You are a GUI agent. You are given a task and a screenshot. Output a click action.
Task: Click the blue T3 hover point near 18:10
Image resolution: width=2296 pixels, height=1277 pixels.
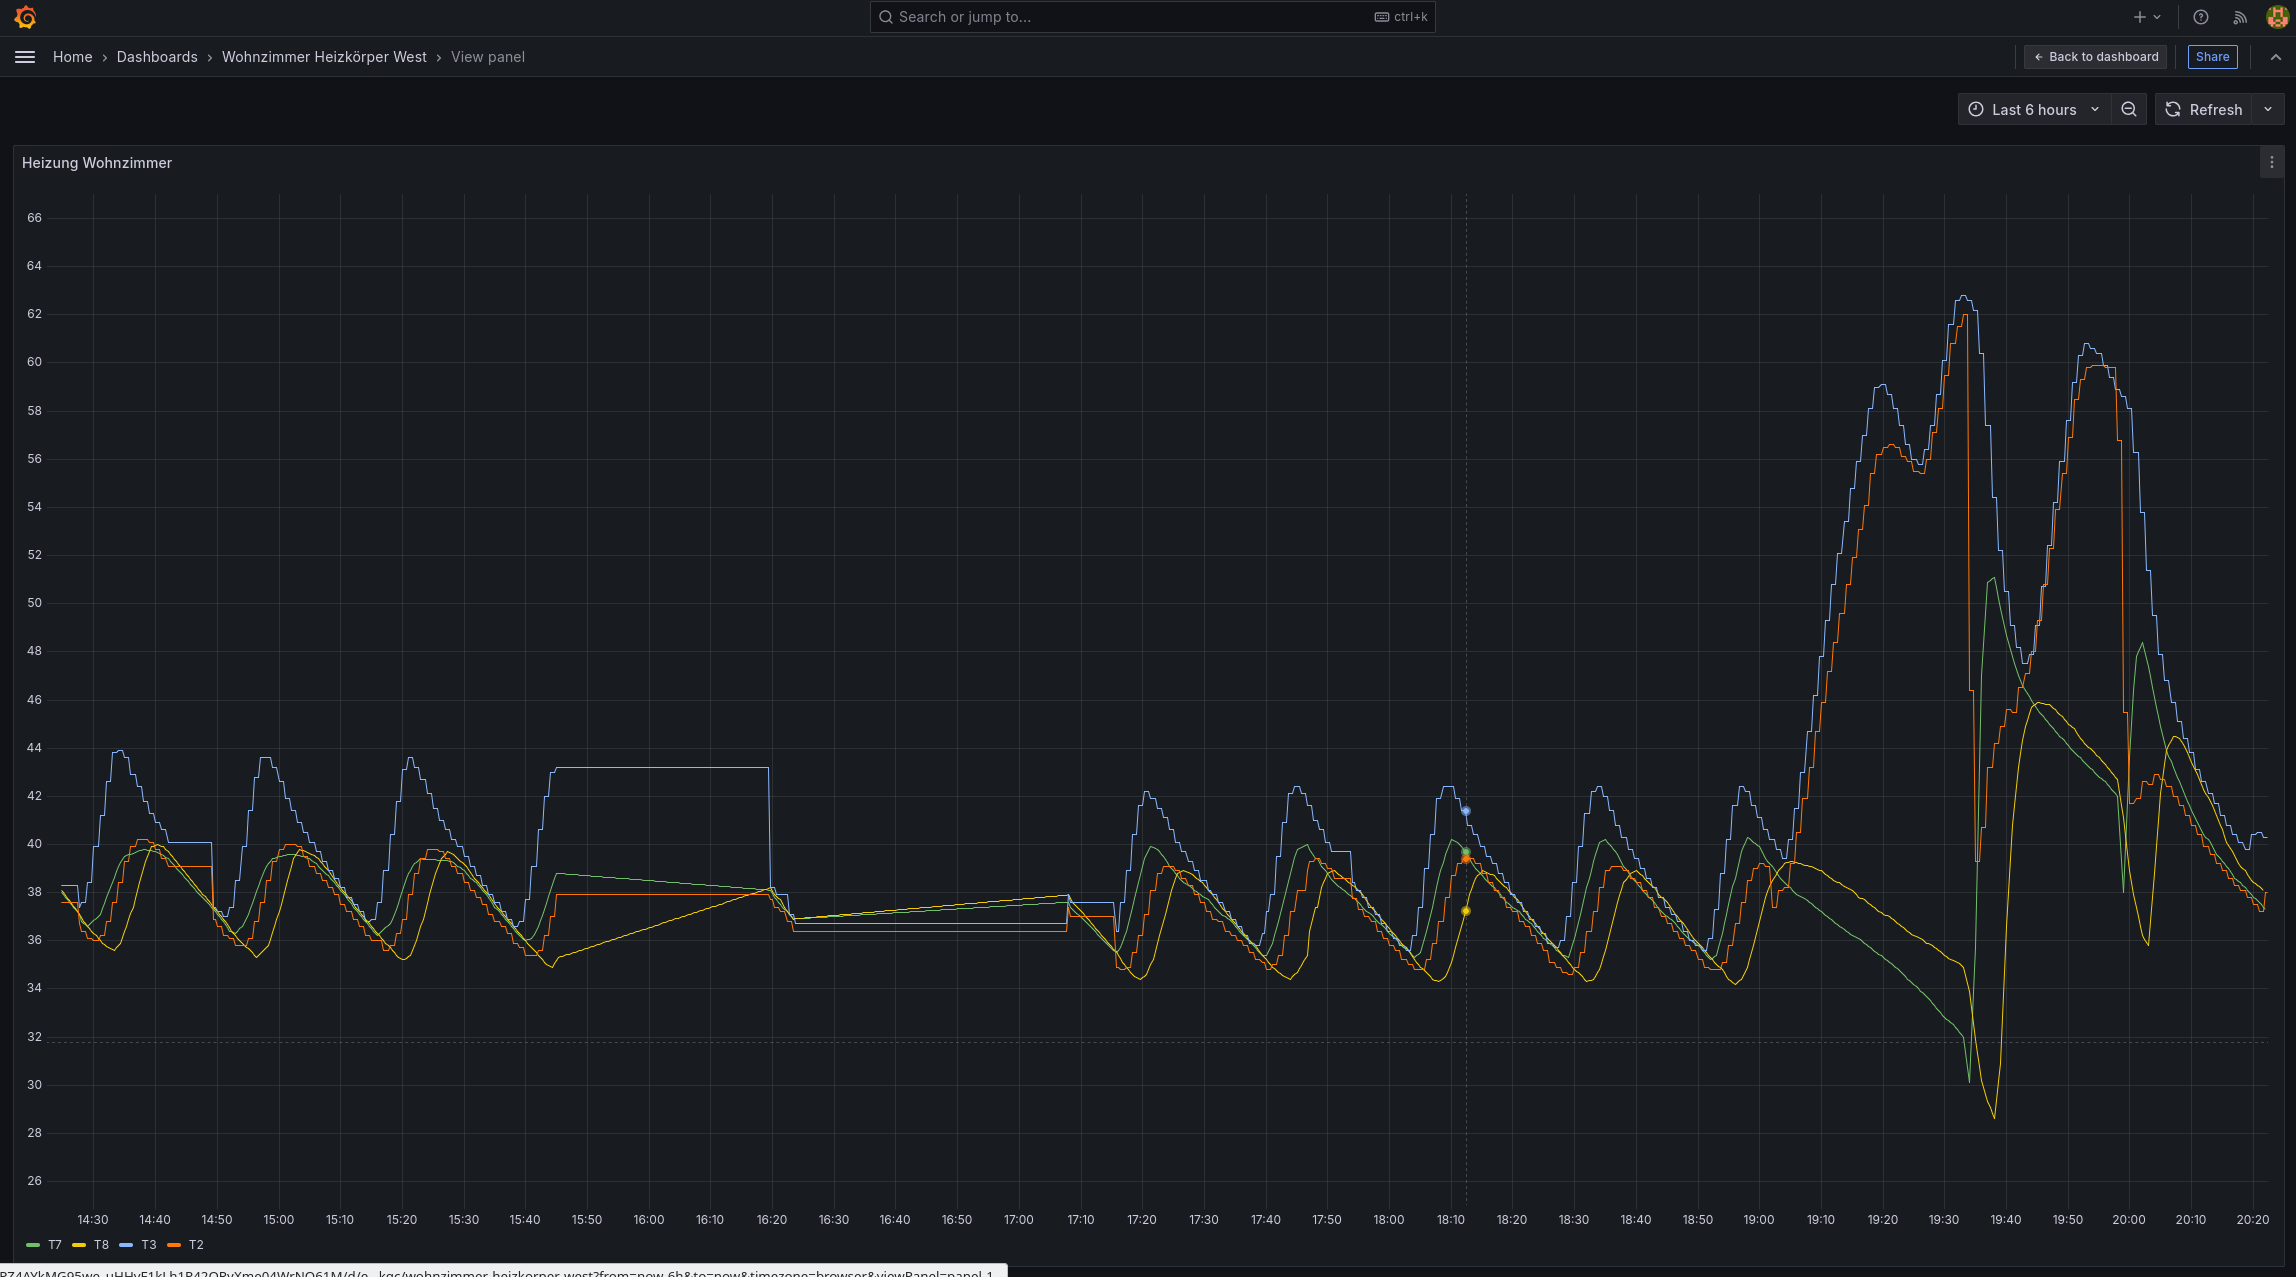click(x=1466, y=811)
